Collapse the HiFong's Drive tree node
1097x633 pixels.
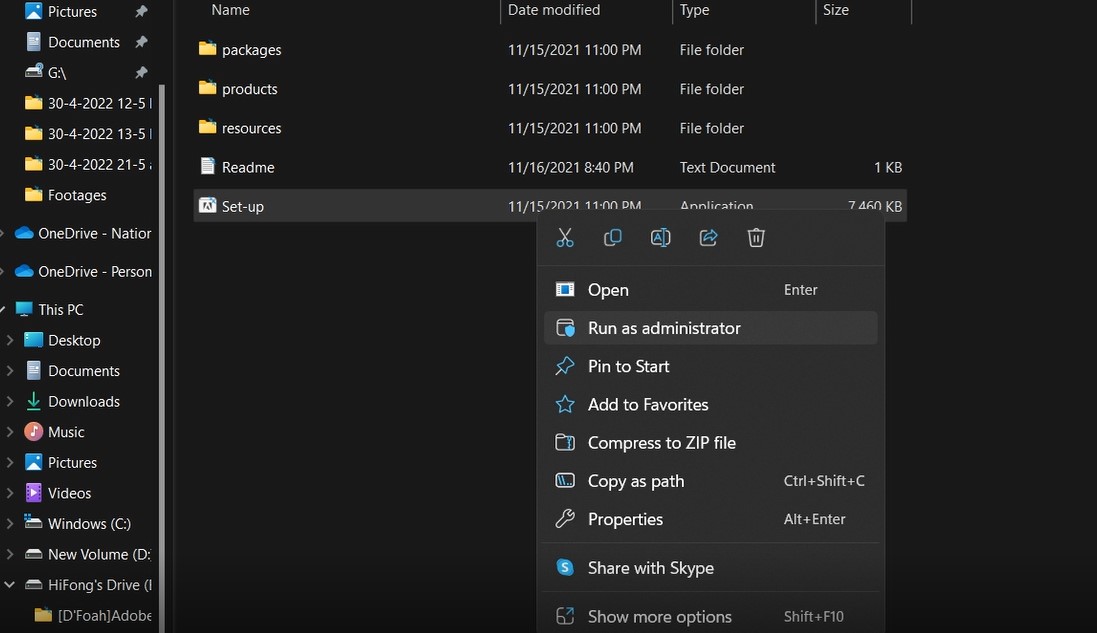coord(10,585)
